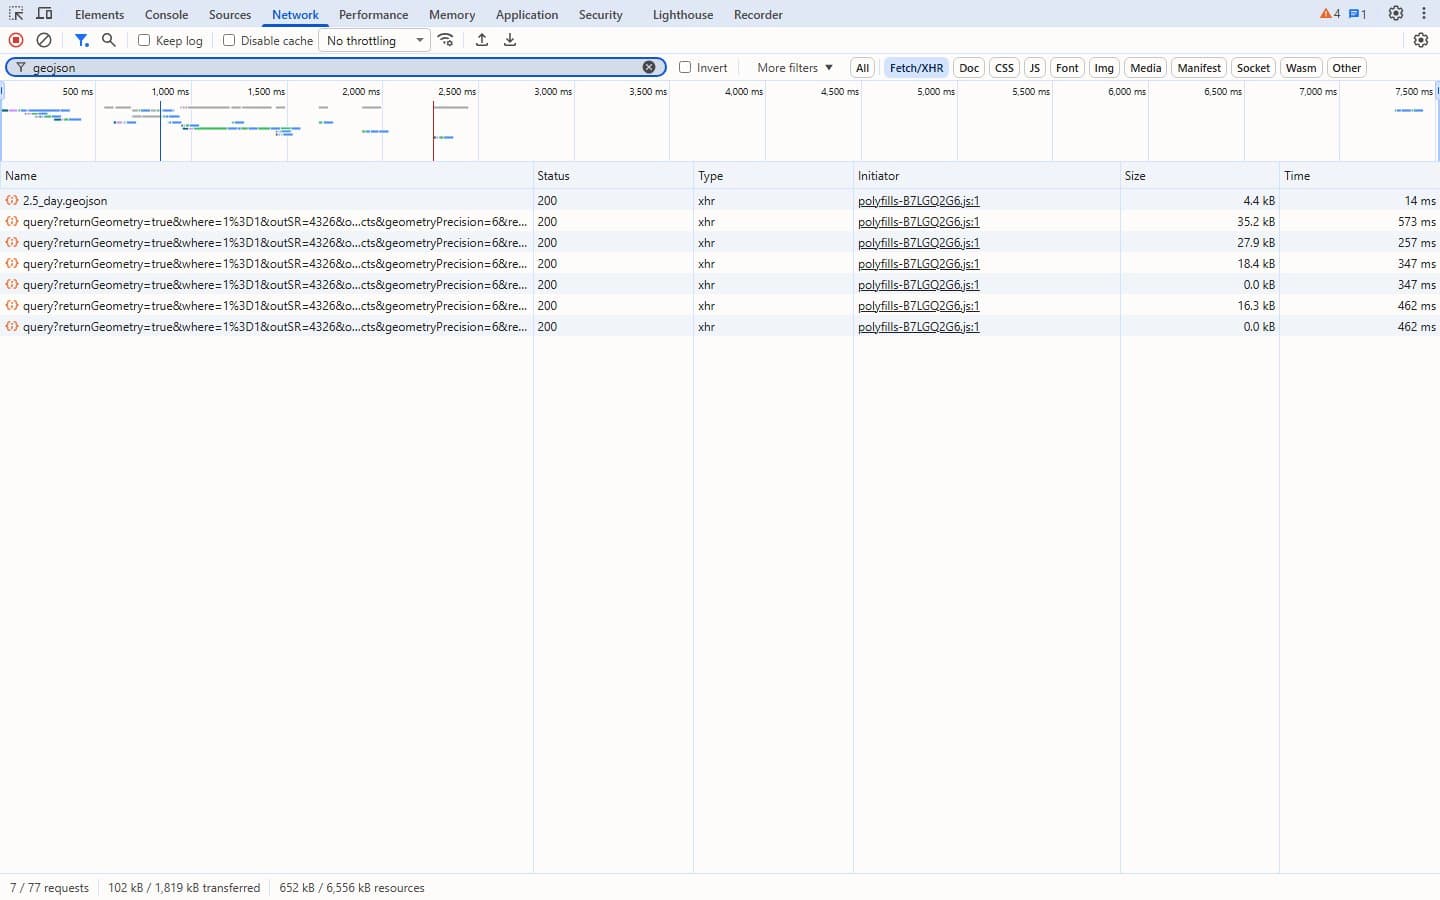
Task: Clear the geojson filter text
Action: 649,67
